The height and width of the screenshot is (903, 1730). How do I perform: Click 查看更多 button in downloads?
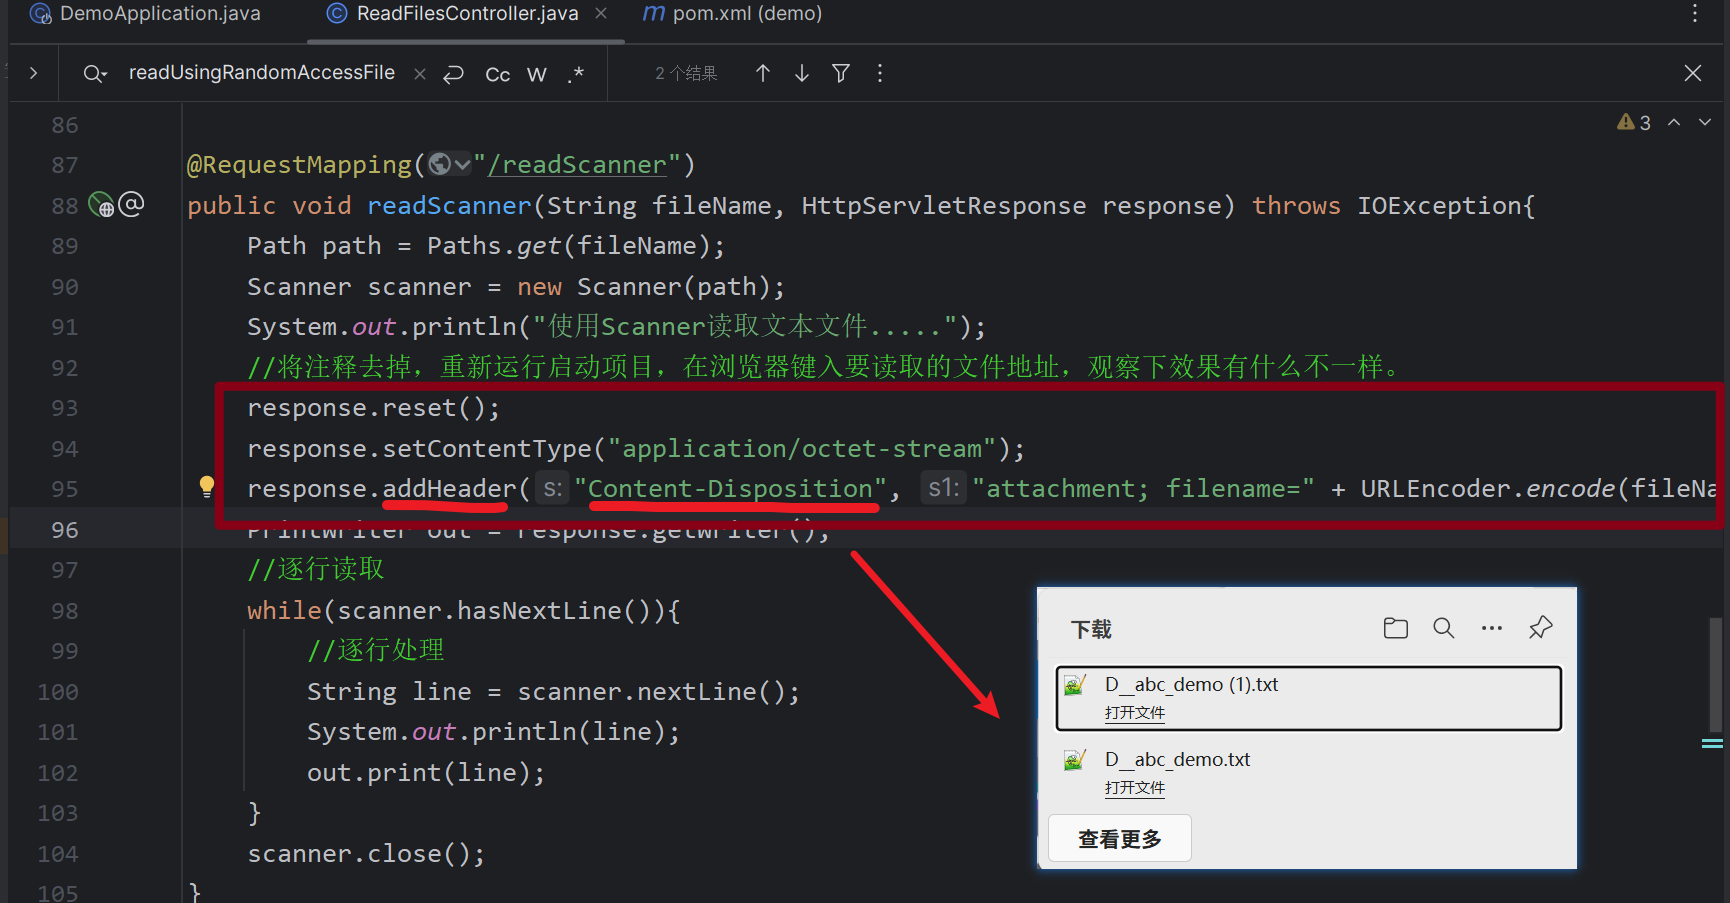[x=1119, y=839]
